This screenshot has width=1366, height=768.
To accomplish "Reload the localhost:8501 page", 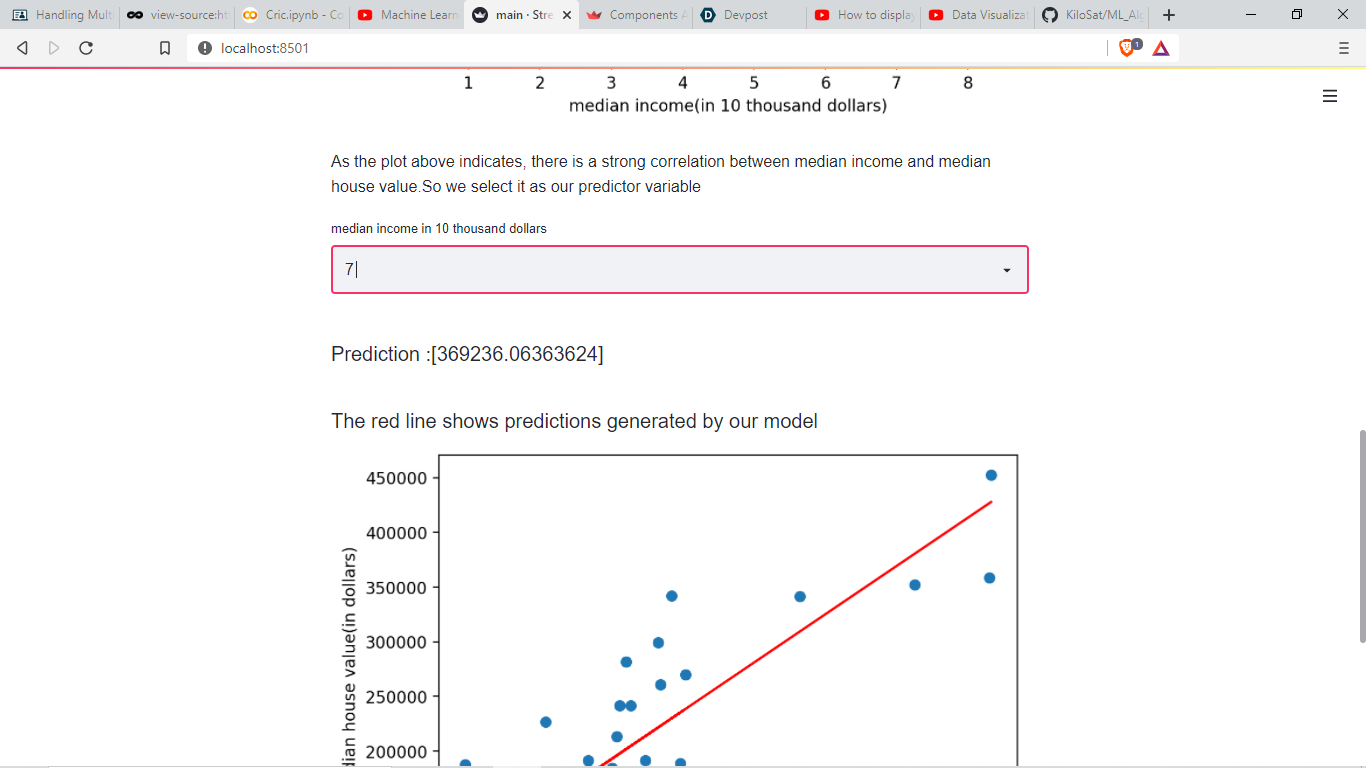I will [86, 47].
